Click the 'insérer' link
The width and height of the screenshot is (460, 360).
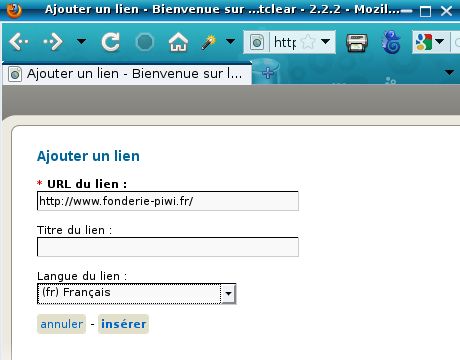[123, 324]
